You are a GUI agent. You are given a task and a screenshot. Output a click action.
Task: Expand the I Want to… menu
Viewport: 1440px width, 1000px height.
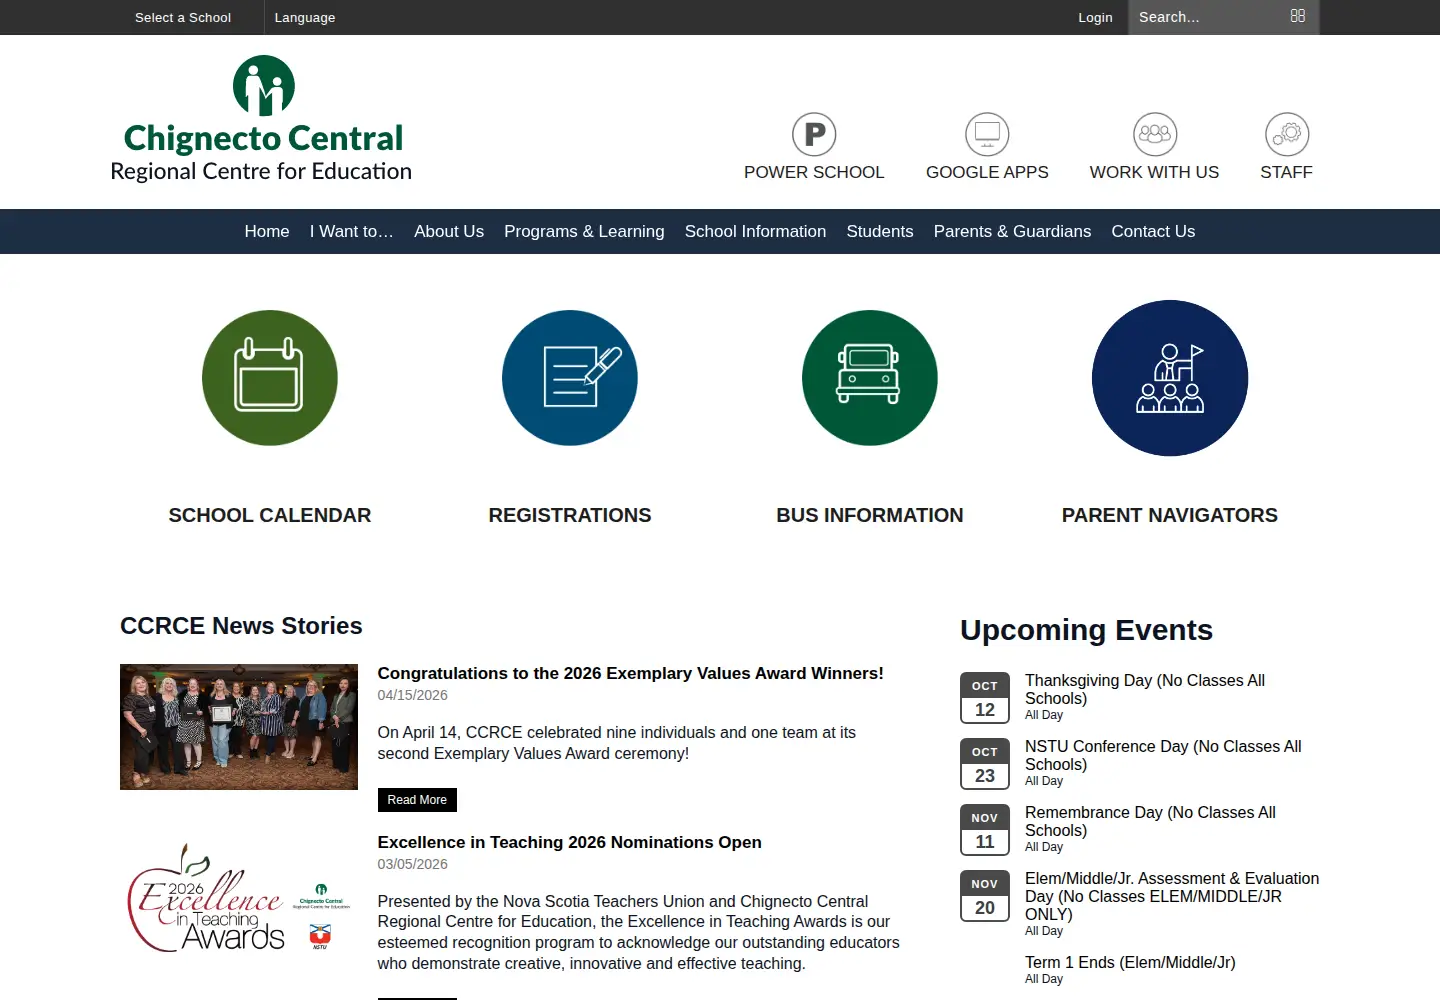tap(352, 231)
